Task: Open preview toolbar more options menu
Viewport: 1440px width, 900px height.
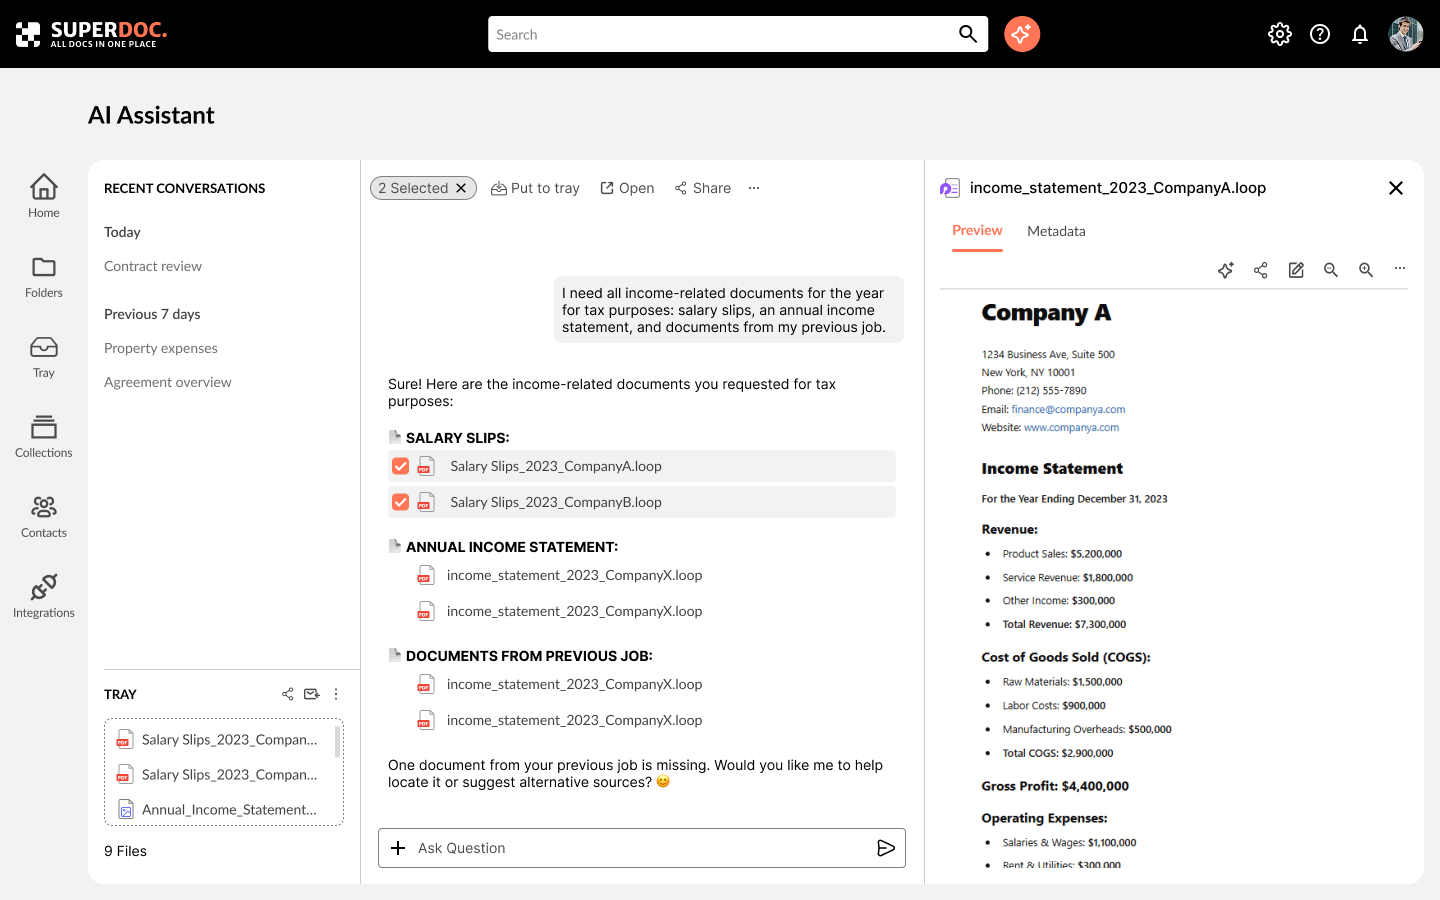Action: coord(1400,269)
